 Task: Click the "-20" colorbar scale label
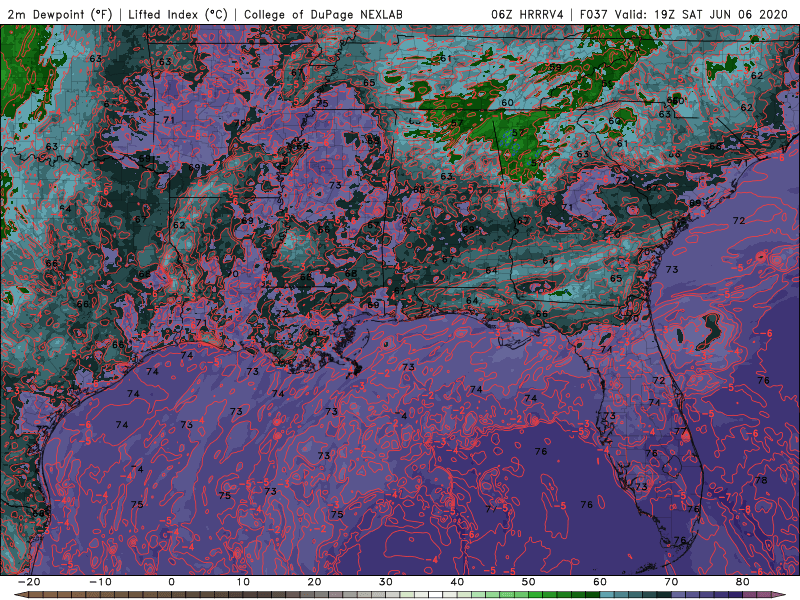[29, 582]
